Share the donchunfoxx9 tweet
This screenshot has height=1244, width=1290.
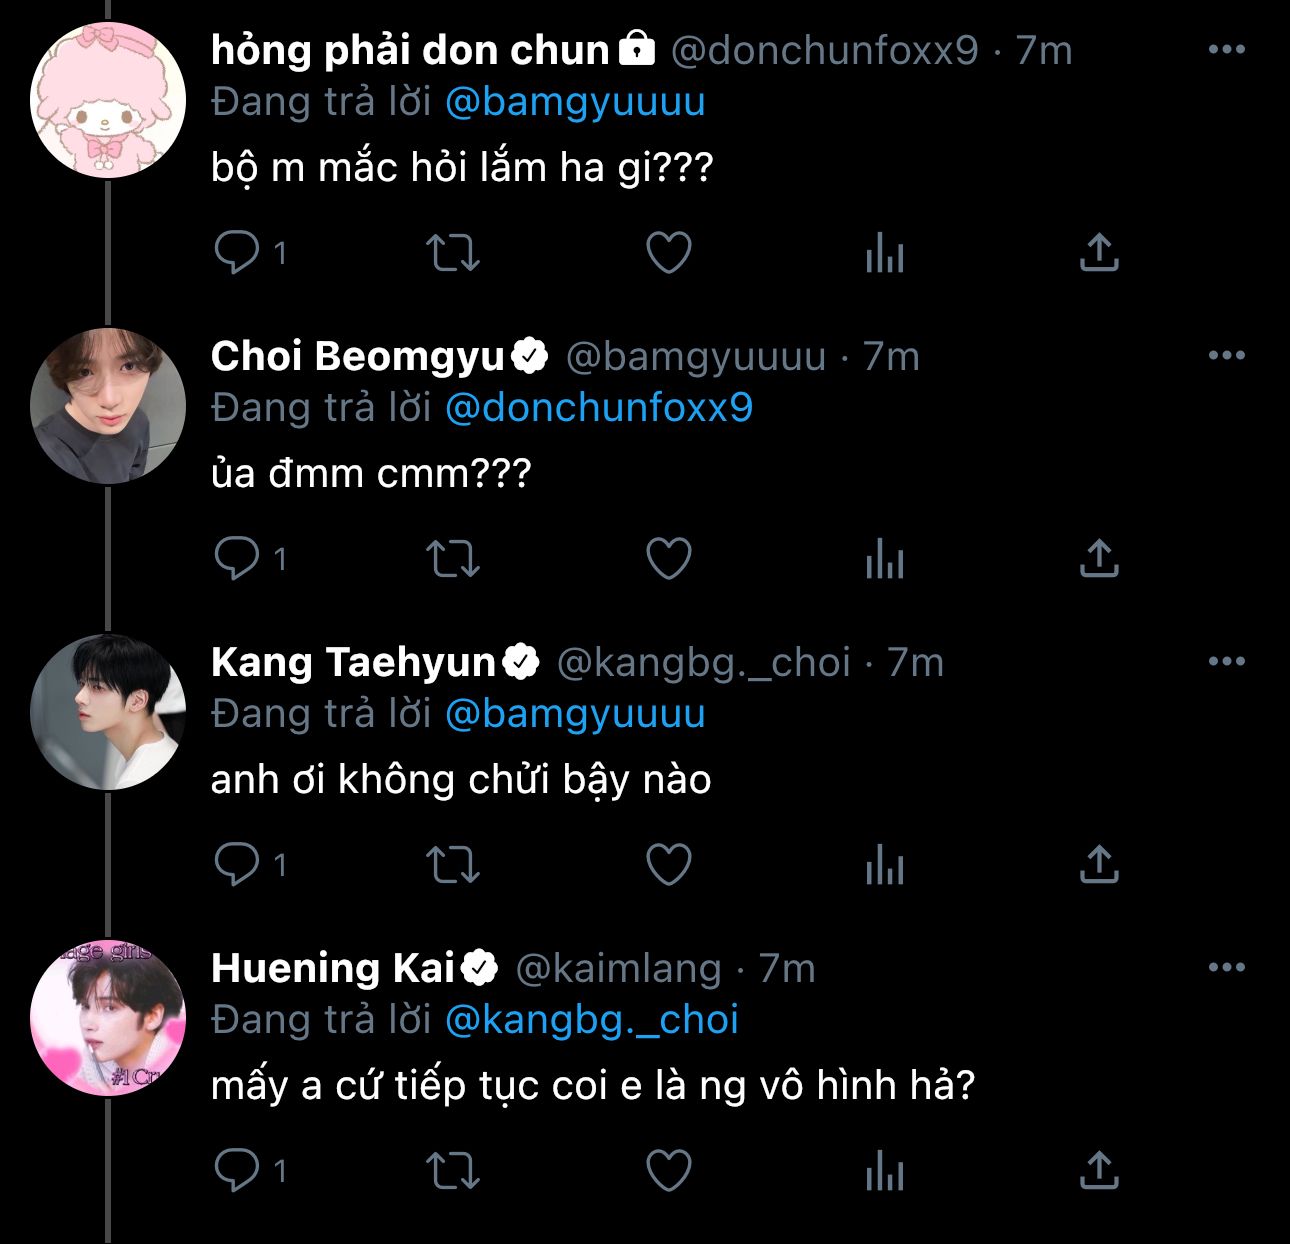tap(1099, 252)
